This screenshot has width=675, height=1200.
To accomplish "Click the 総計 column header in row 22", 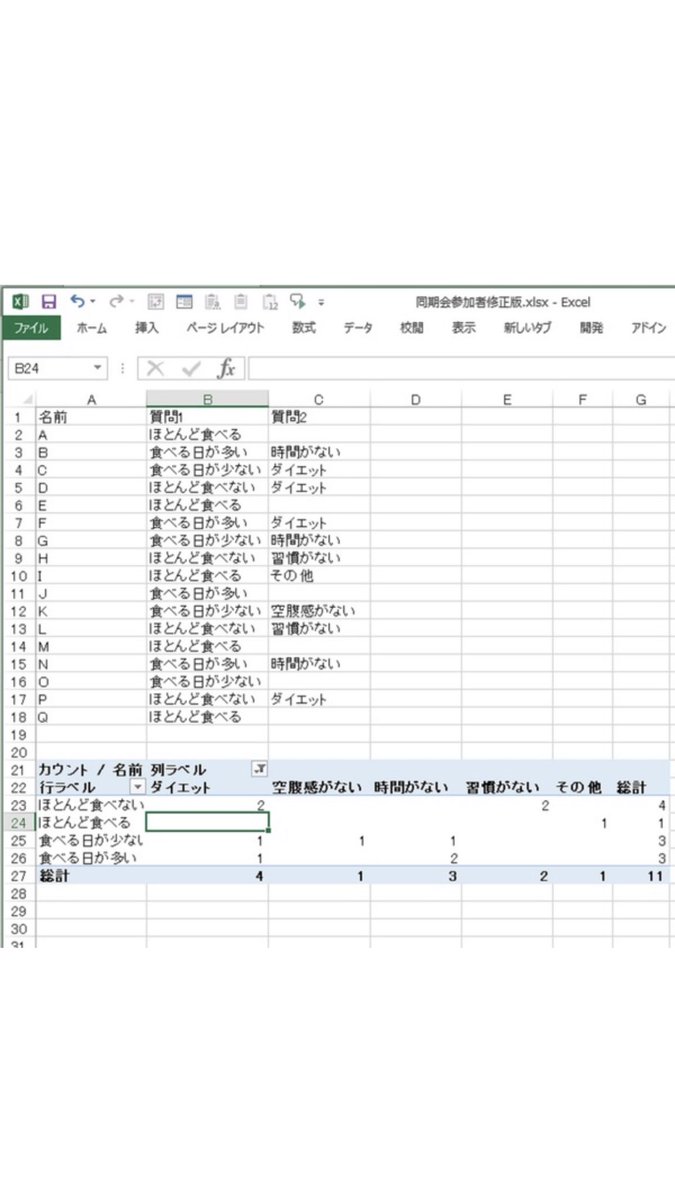I will pos(641,787).
